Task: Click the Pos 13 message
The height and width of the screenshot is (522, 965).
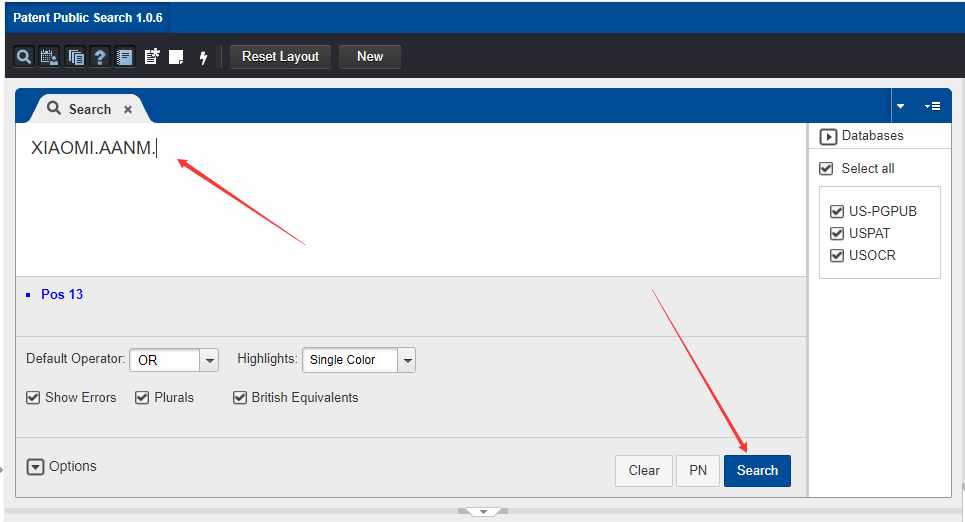Action: (x=62, y=294)
